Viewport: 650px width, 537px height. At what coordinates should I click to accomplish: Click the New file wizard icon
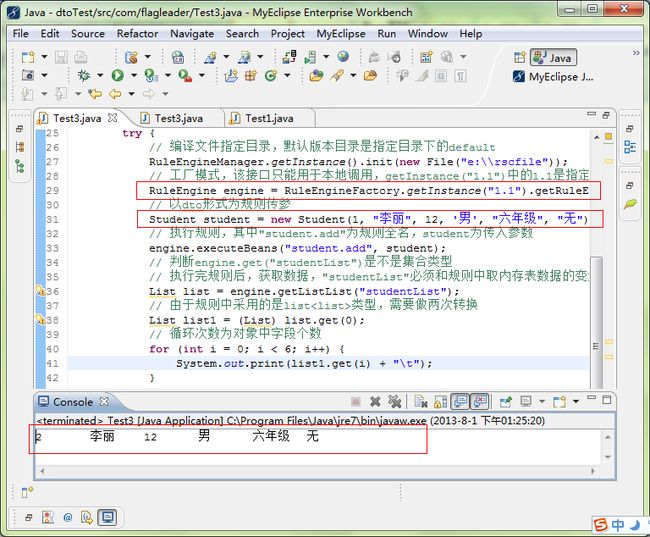click(x=28, y=57)
